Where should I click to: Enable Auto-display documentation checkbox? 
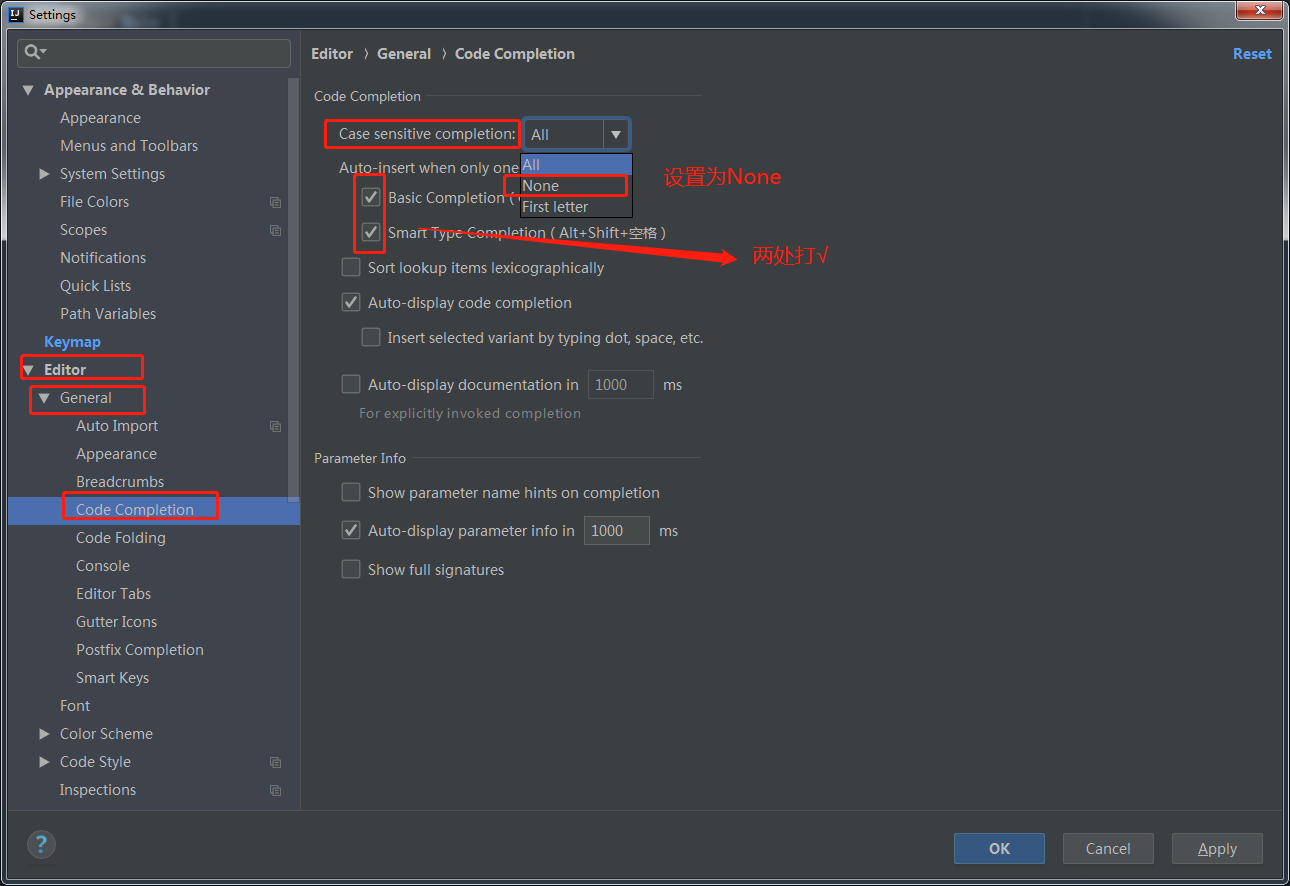coord(351,384)
